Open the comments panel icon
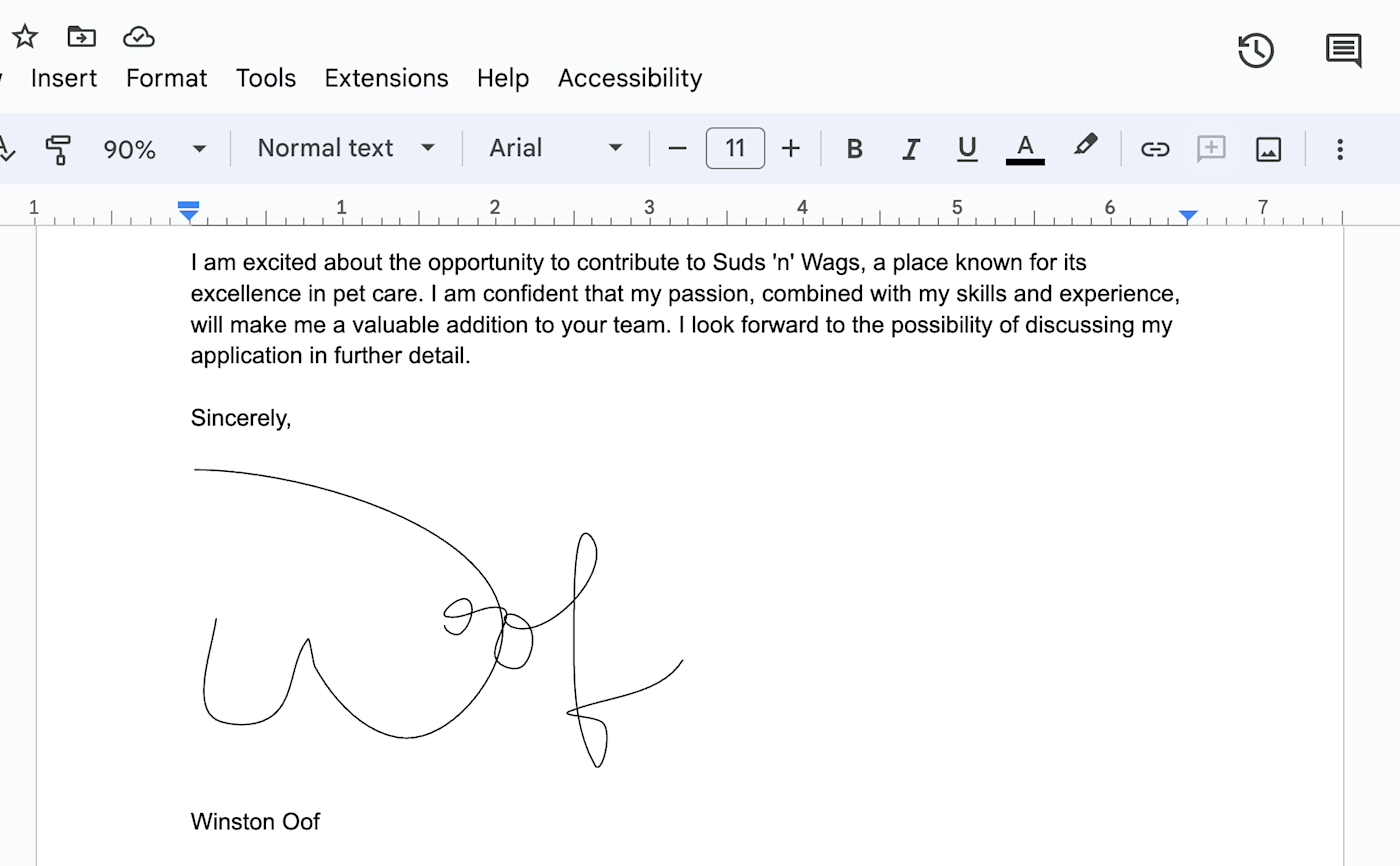Image resolution: width=1400 pixels, height=866 pixels. [x=1343, y=50]
